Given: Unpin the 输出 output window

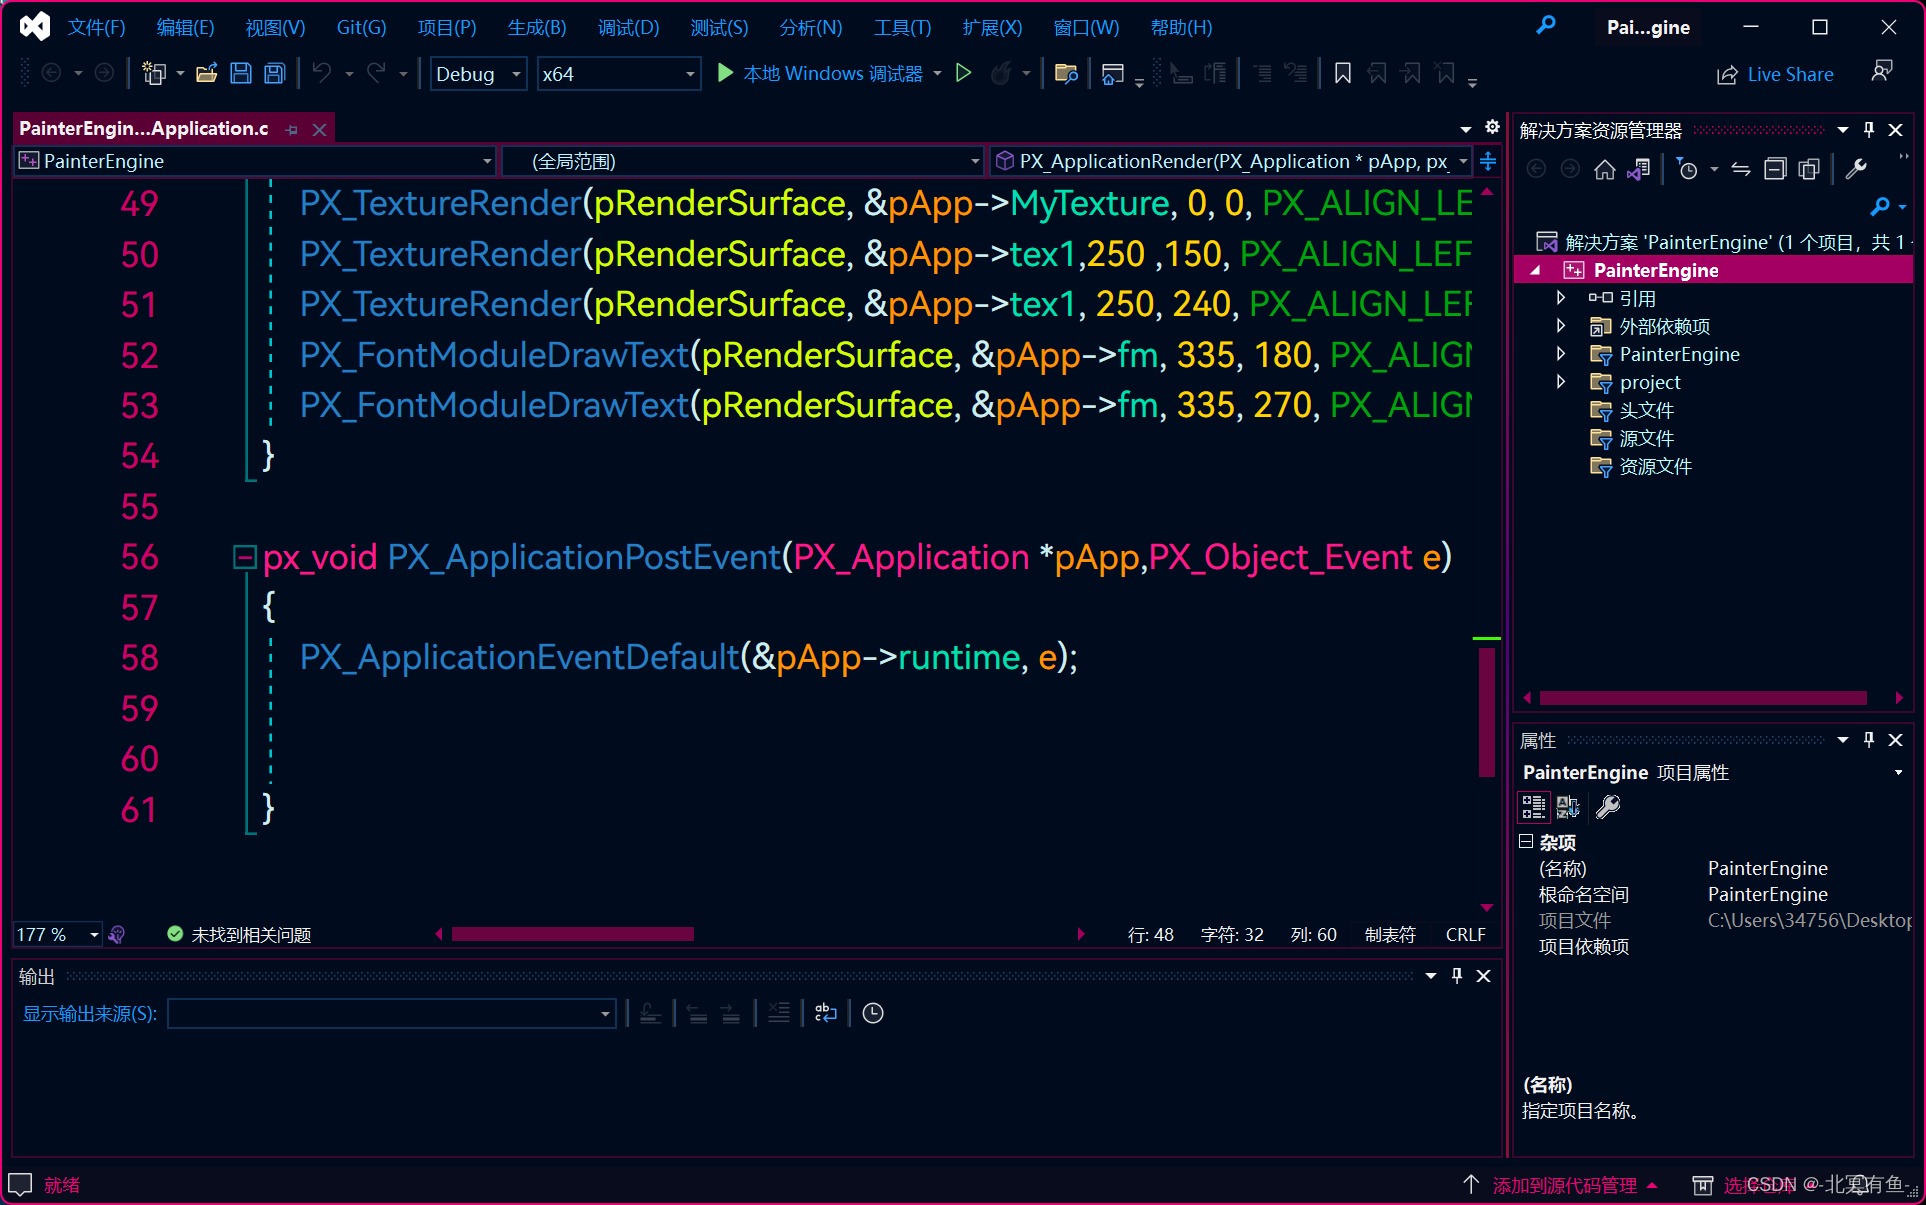Looking at the screenshot, I should (x=1456, y=976).
